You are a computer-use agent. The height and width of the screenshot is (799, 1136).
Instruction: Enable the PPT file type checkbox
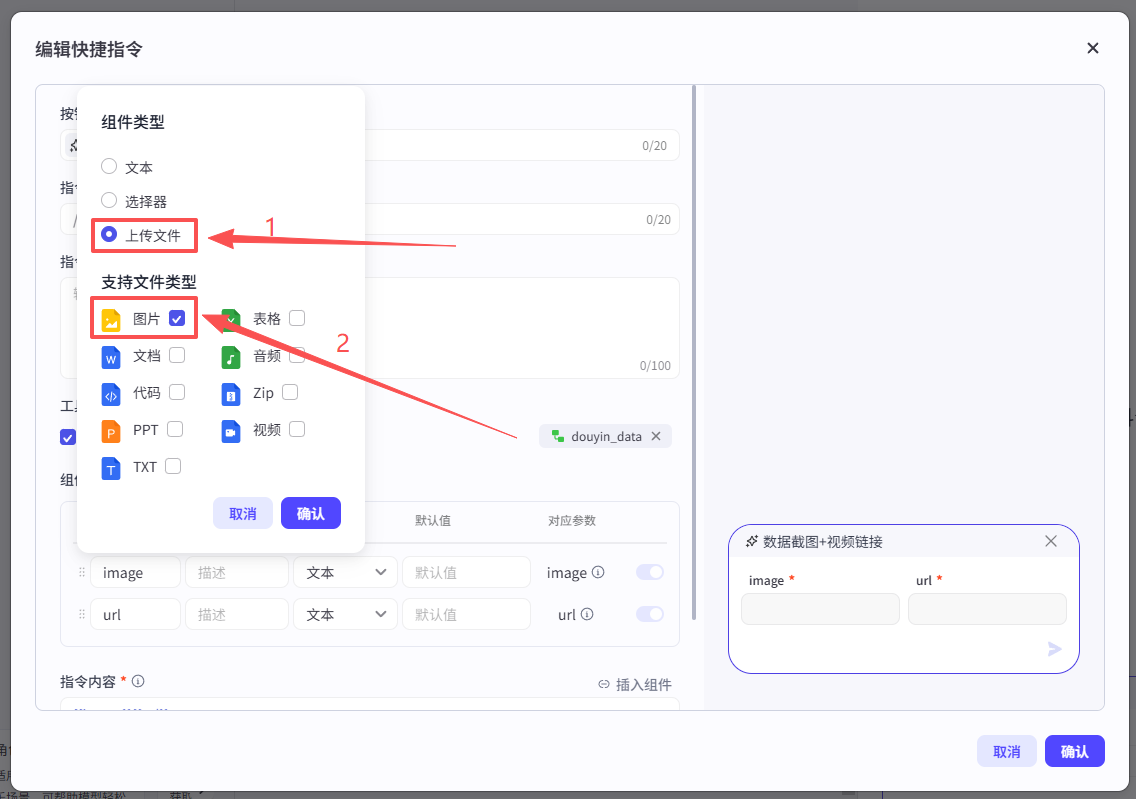[x=175, y=430]
